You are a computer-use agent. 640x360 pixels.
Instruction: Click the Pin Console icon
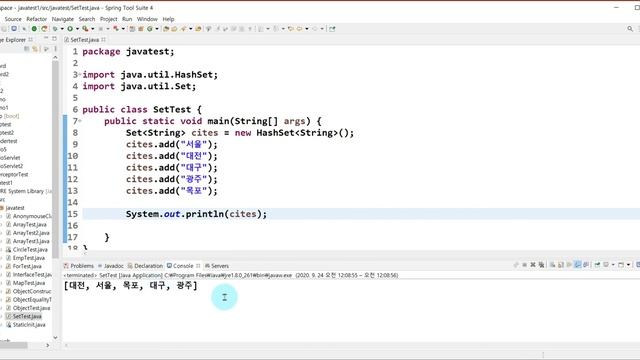click(x=597, y=265)
